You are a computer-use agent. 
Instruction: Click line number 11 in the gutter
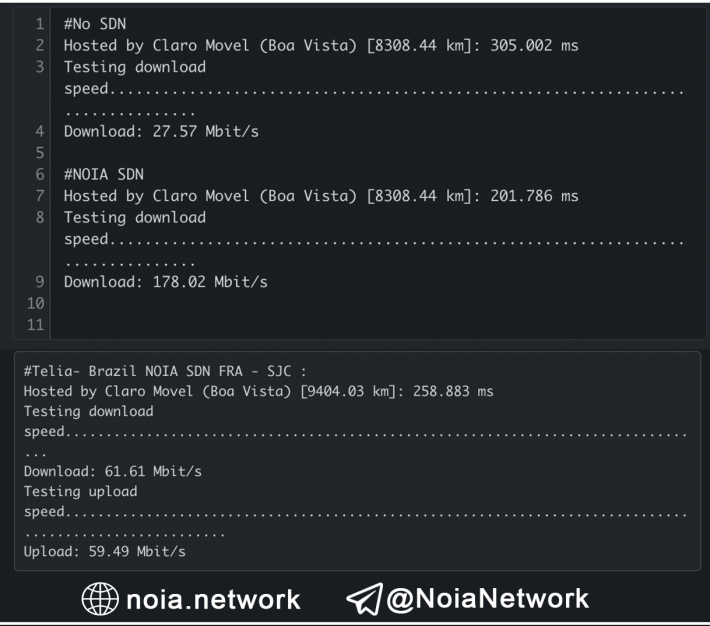36,324
